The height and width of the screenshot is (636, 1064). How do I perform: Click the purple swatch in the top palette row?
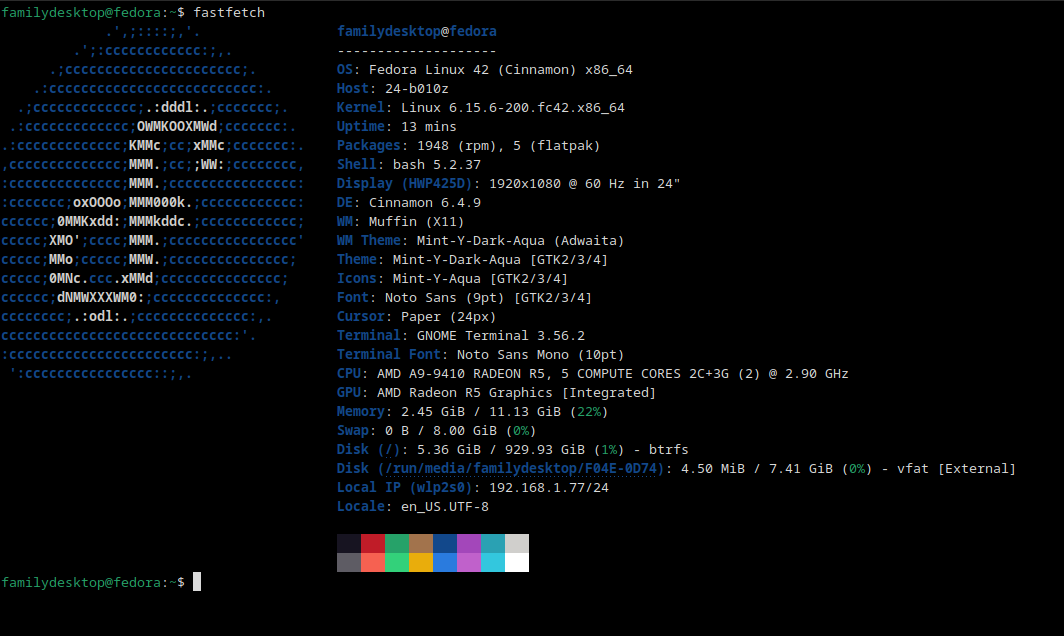pos(469,543)
